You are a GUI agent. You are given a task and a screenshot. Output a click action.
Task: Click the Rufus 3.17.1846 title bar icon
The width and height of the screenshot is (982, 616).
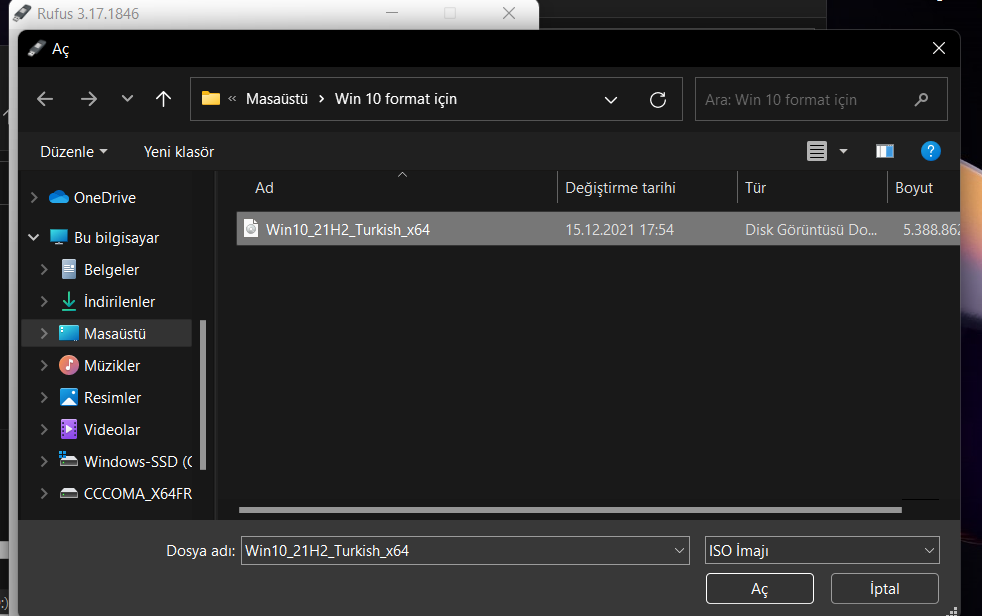pos(22,13)
